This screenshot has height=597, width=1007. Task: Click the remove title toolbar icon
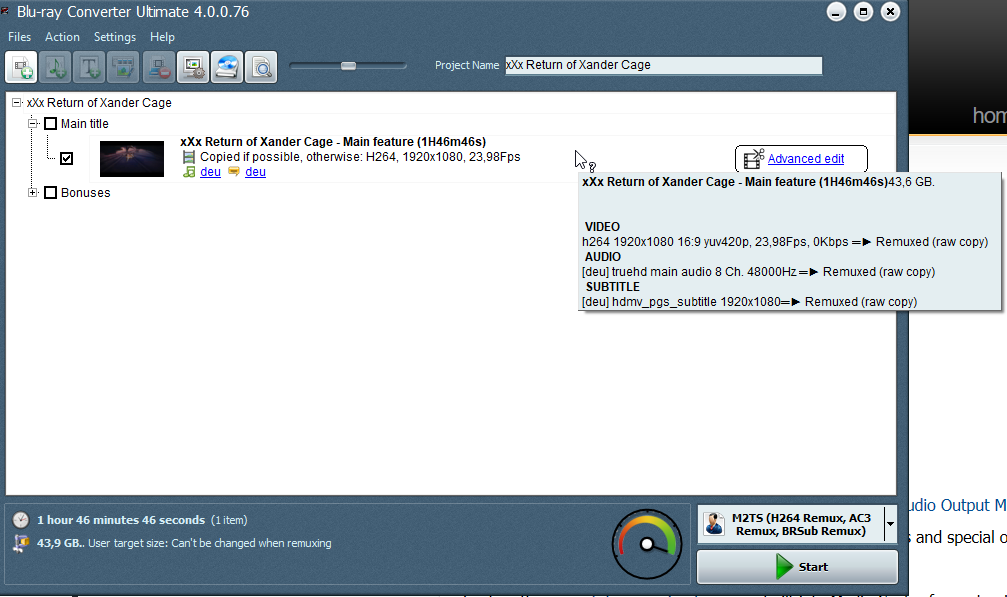pos(159,67)
